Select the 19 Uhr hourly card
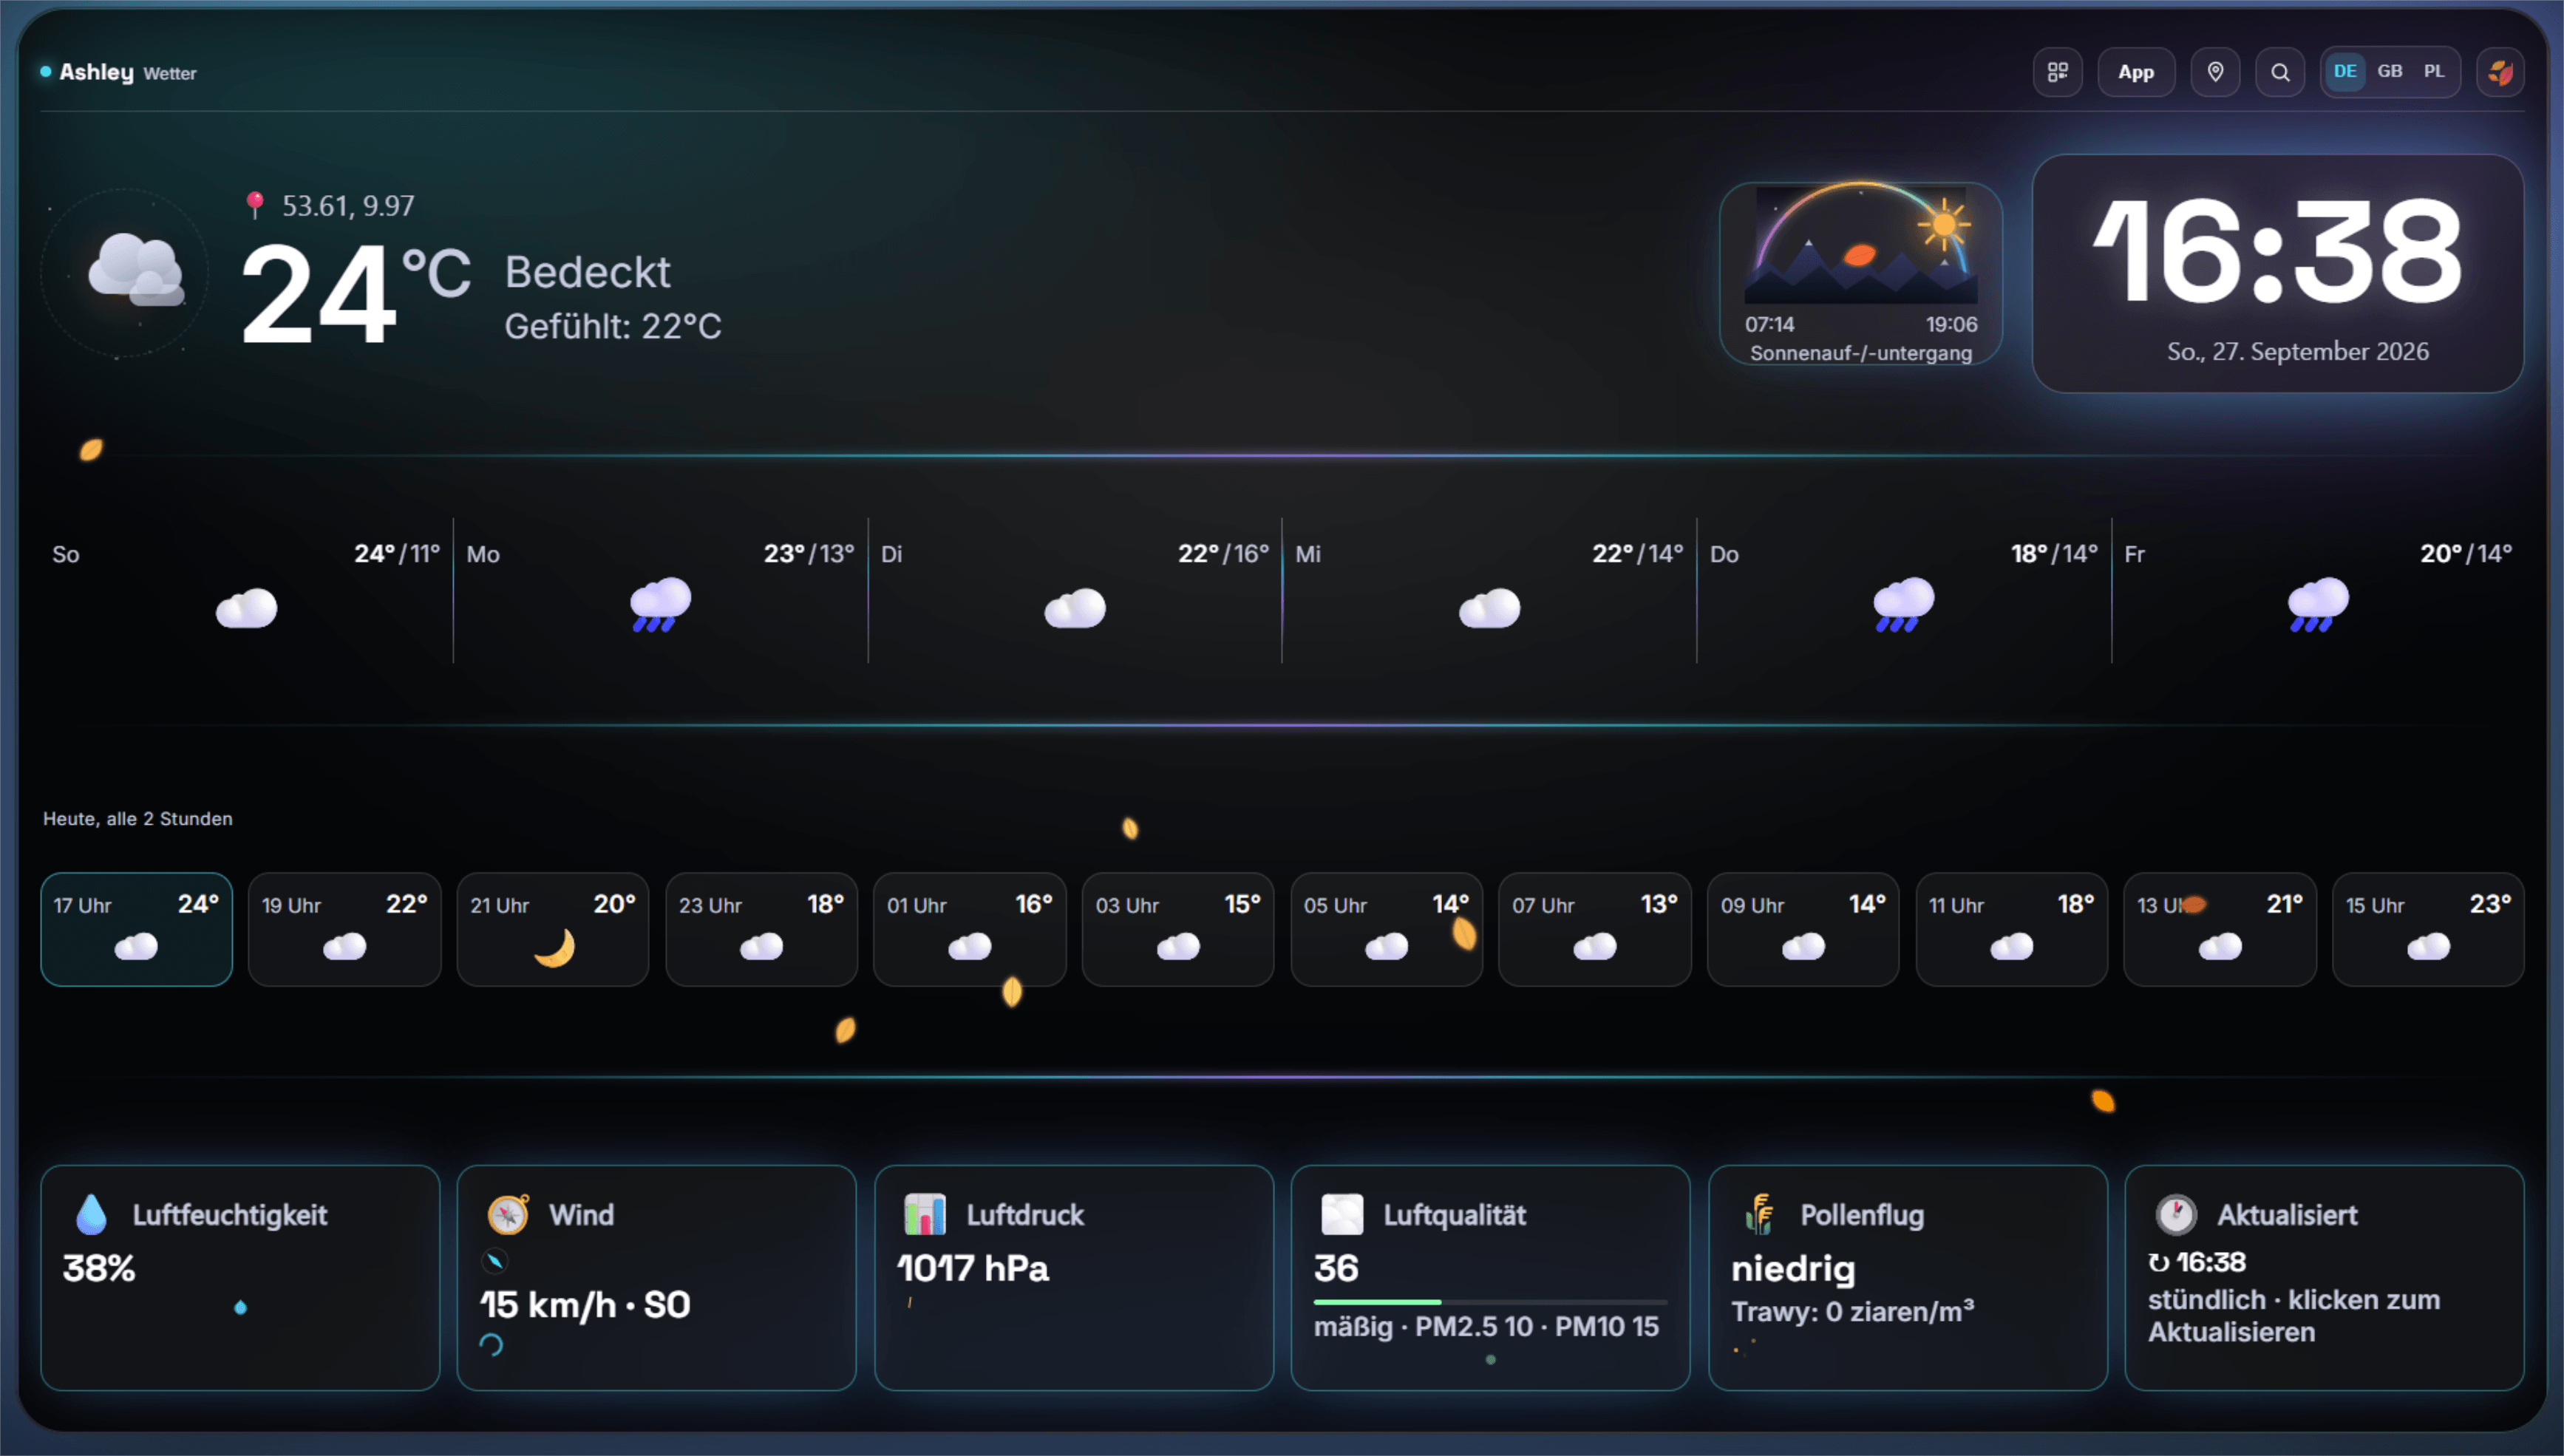2564x1456 pixels. 344,929
